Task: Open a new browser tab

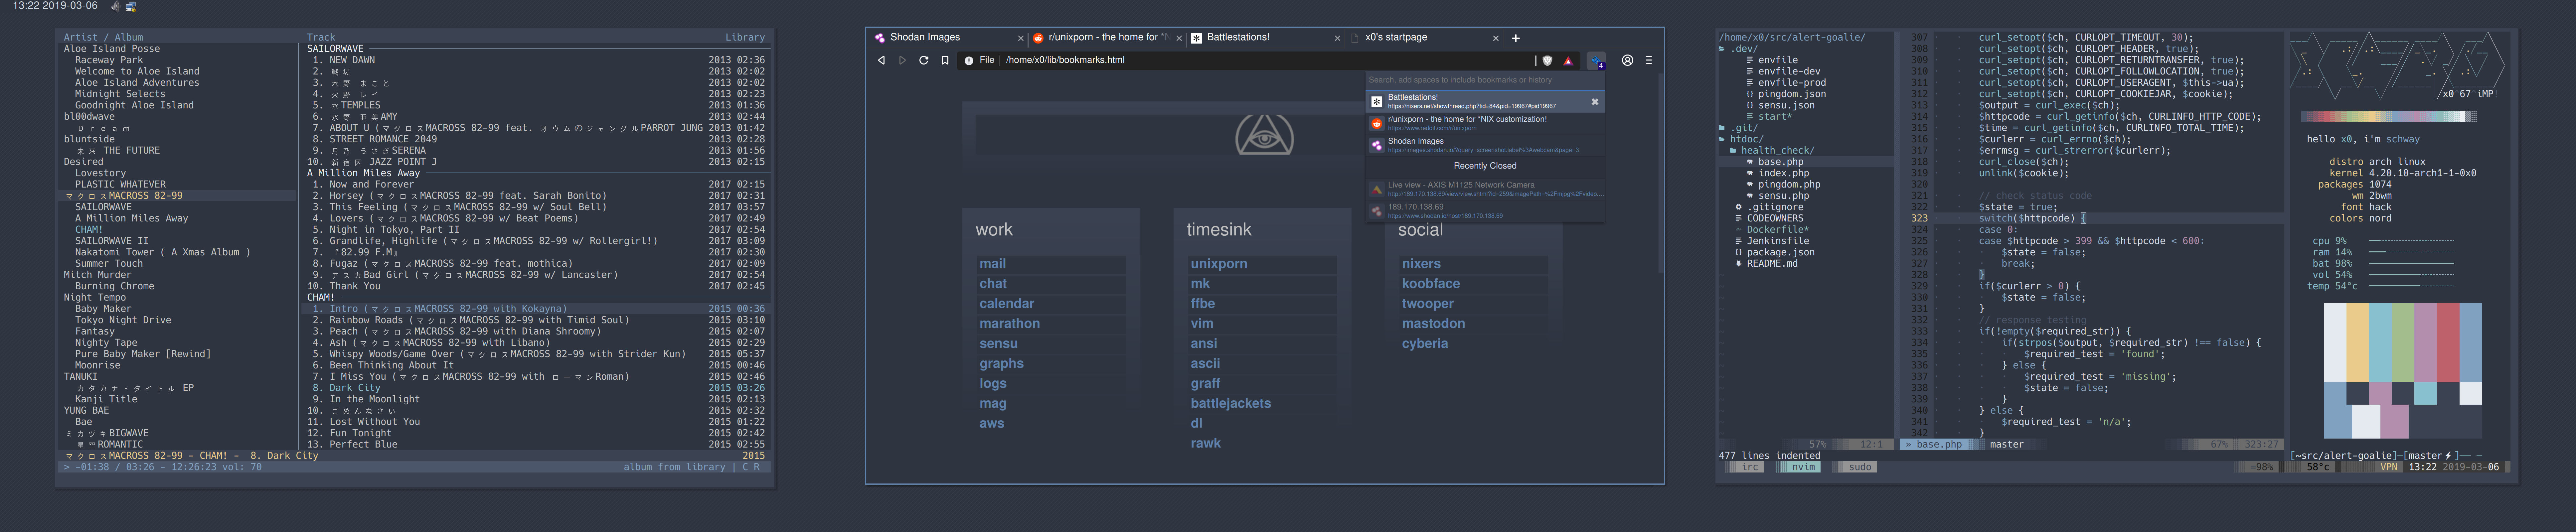Action: point(1516,38)
